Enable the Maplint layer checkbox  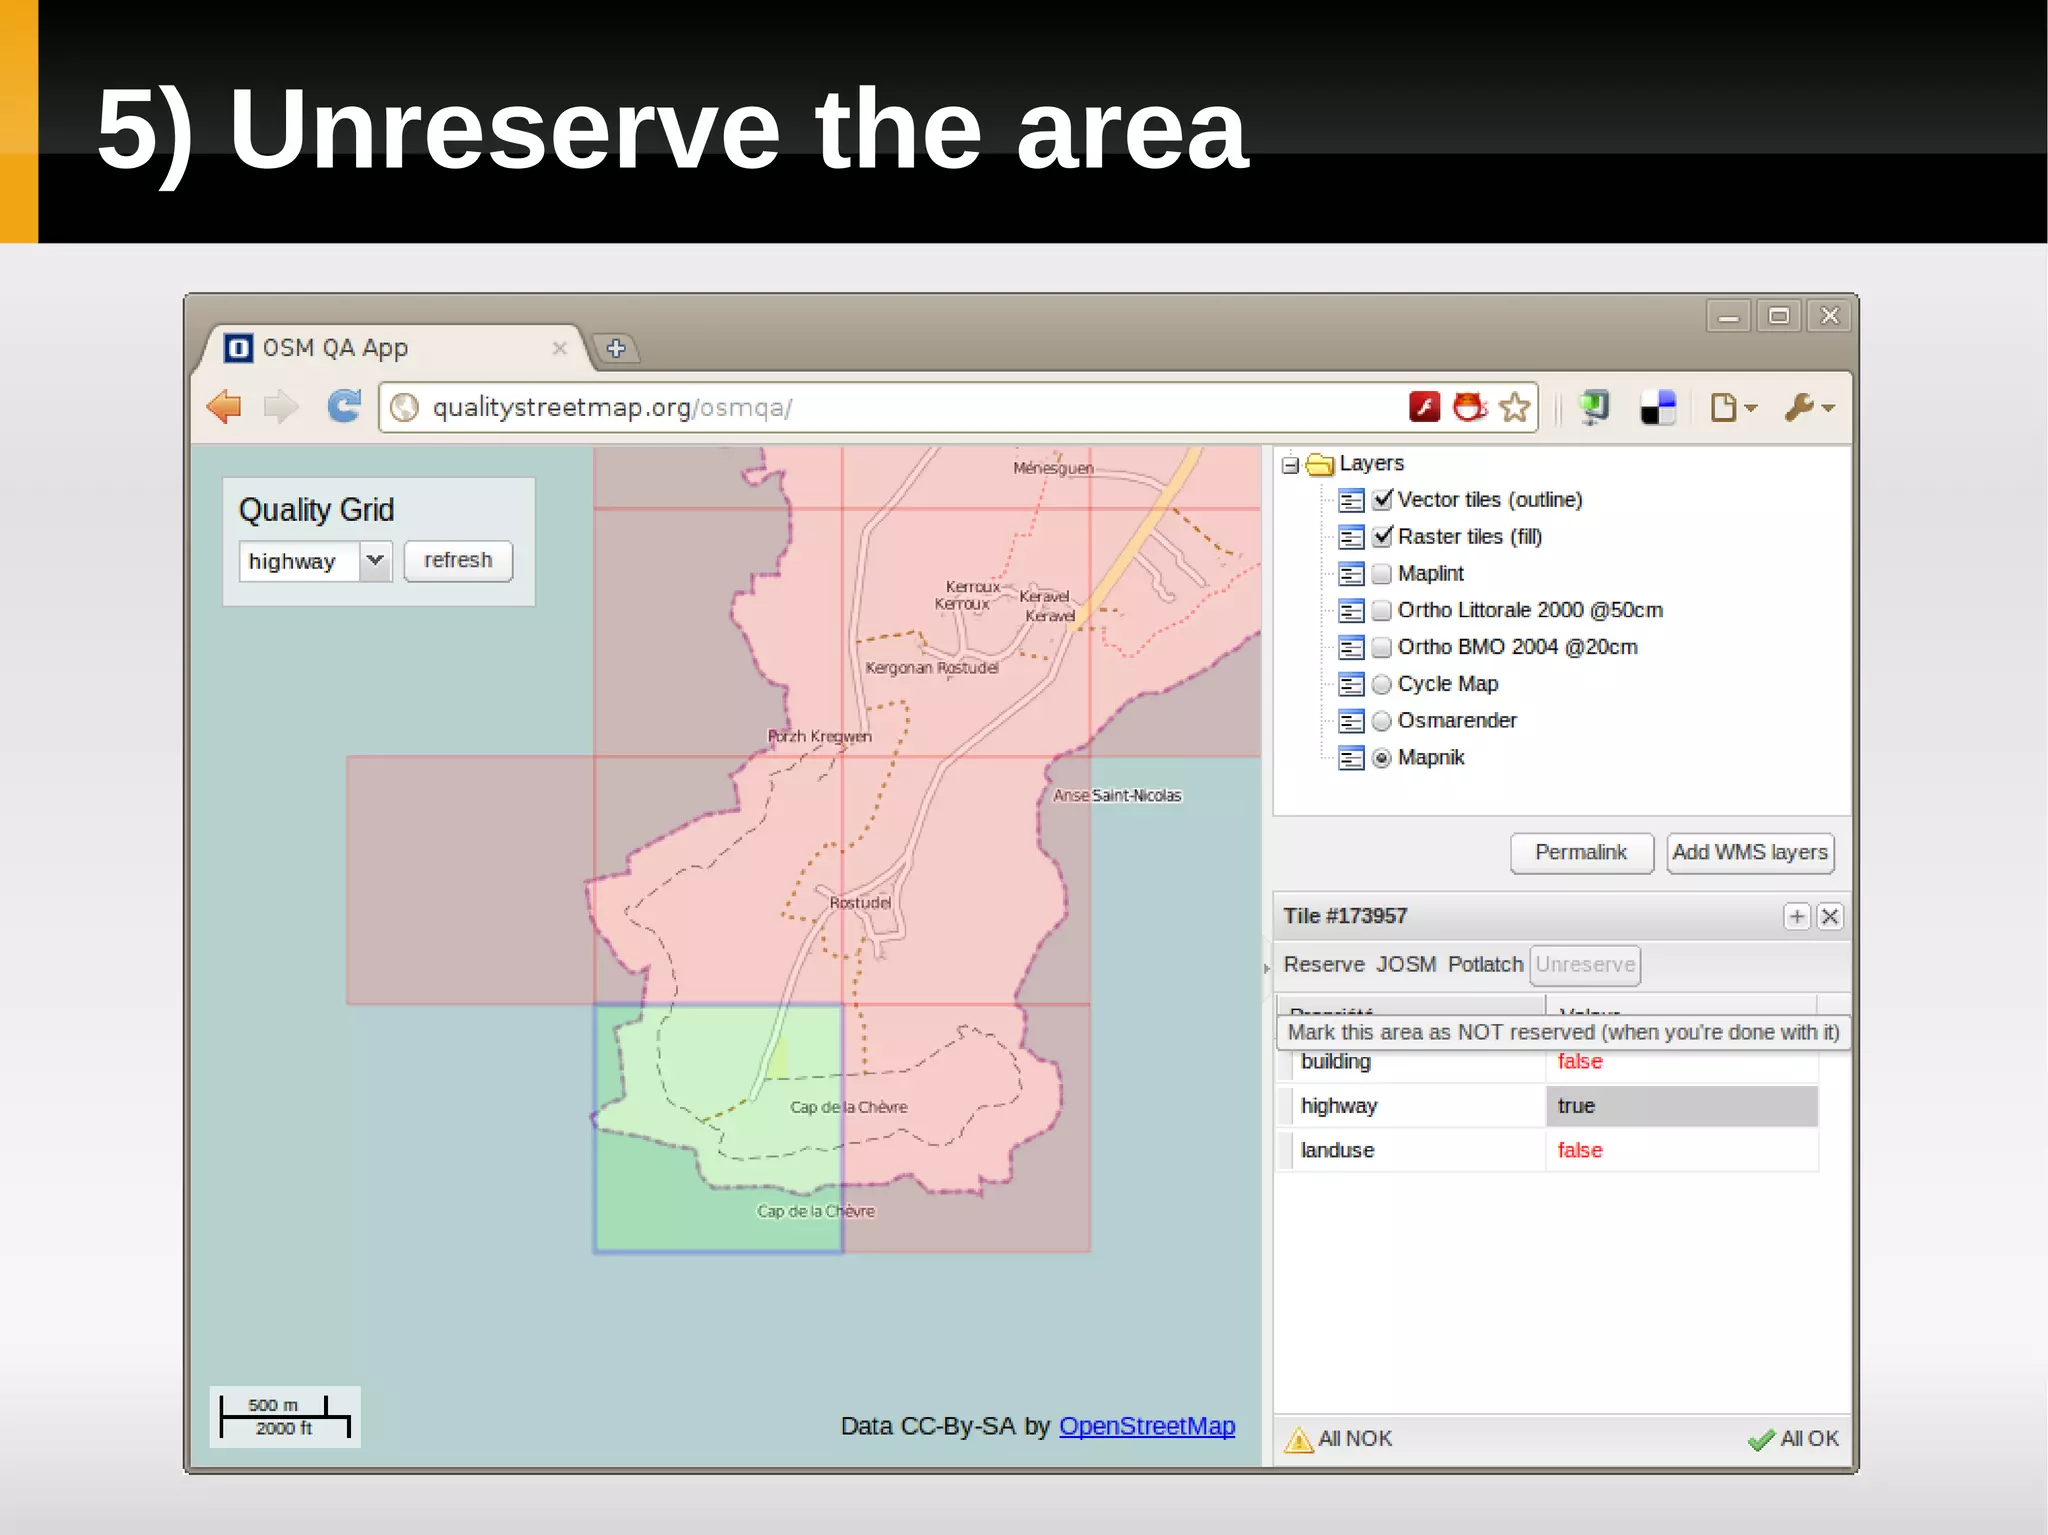tap(1382, 574)
